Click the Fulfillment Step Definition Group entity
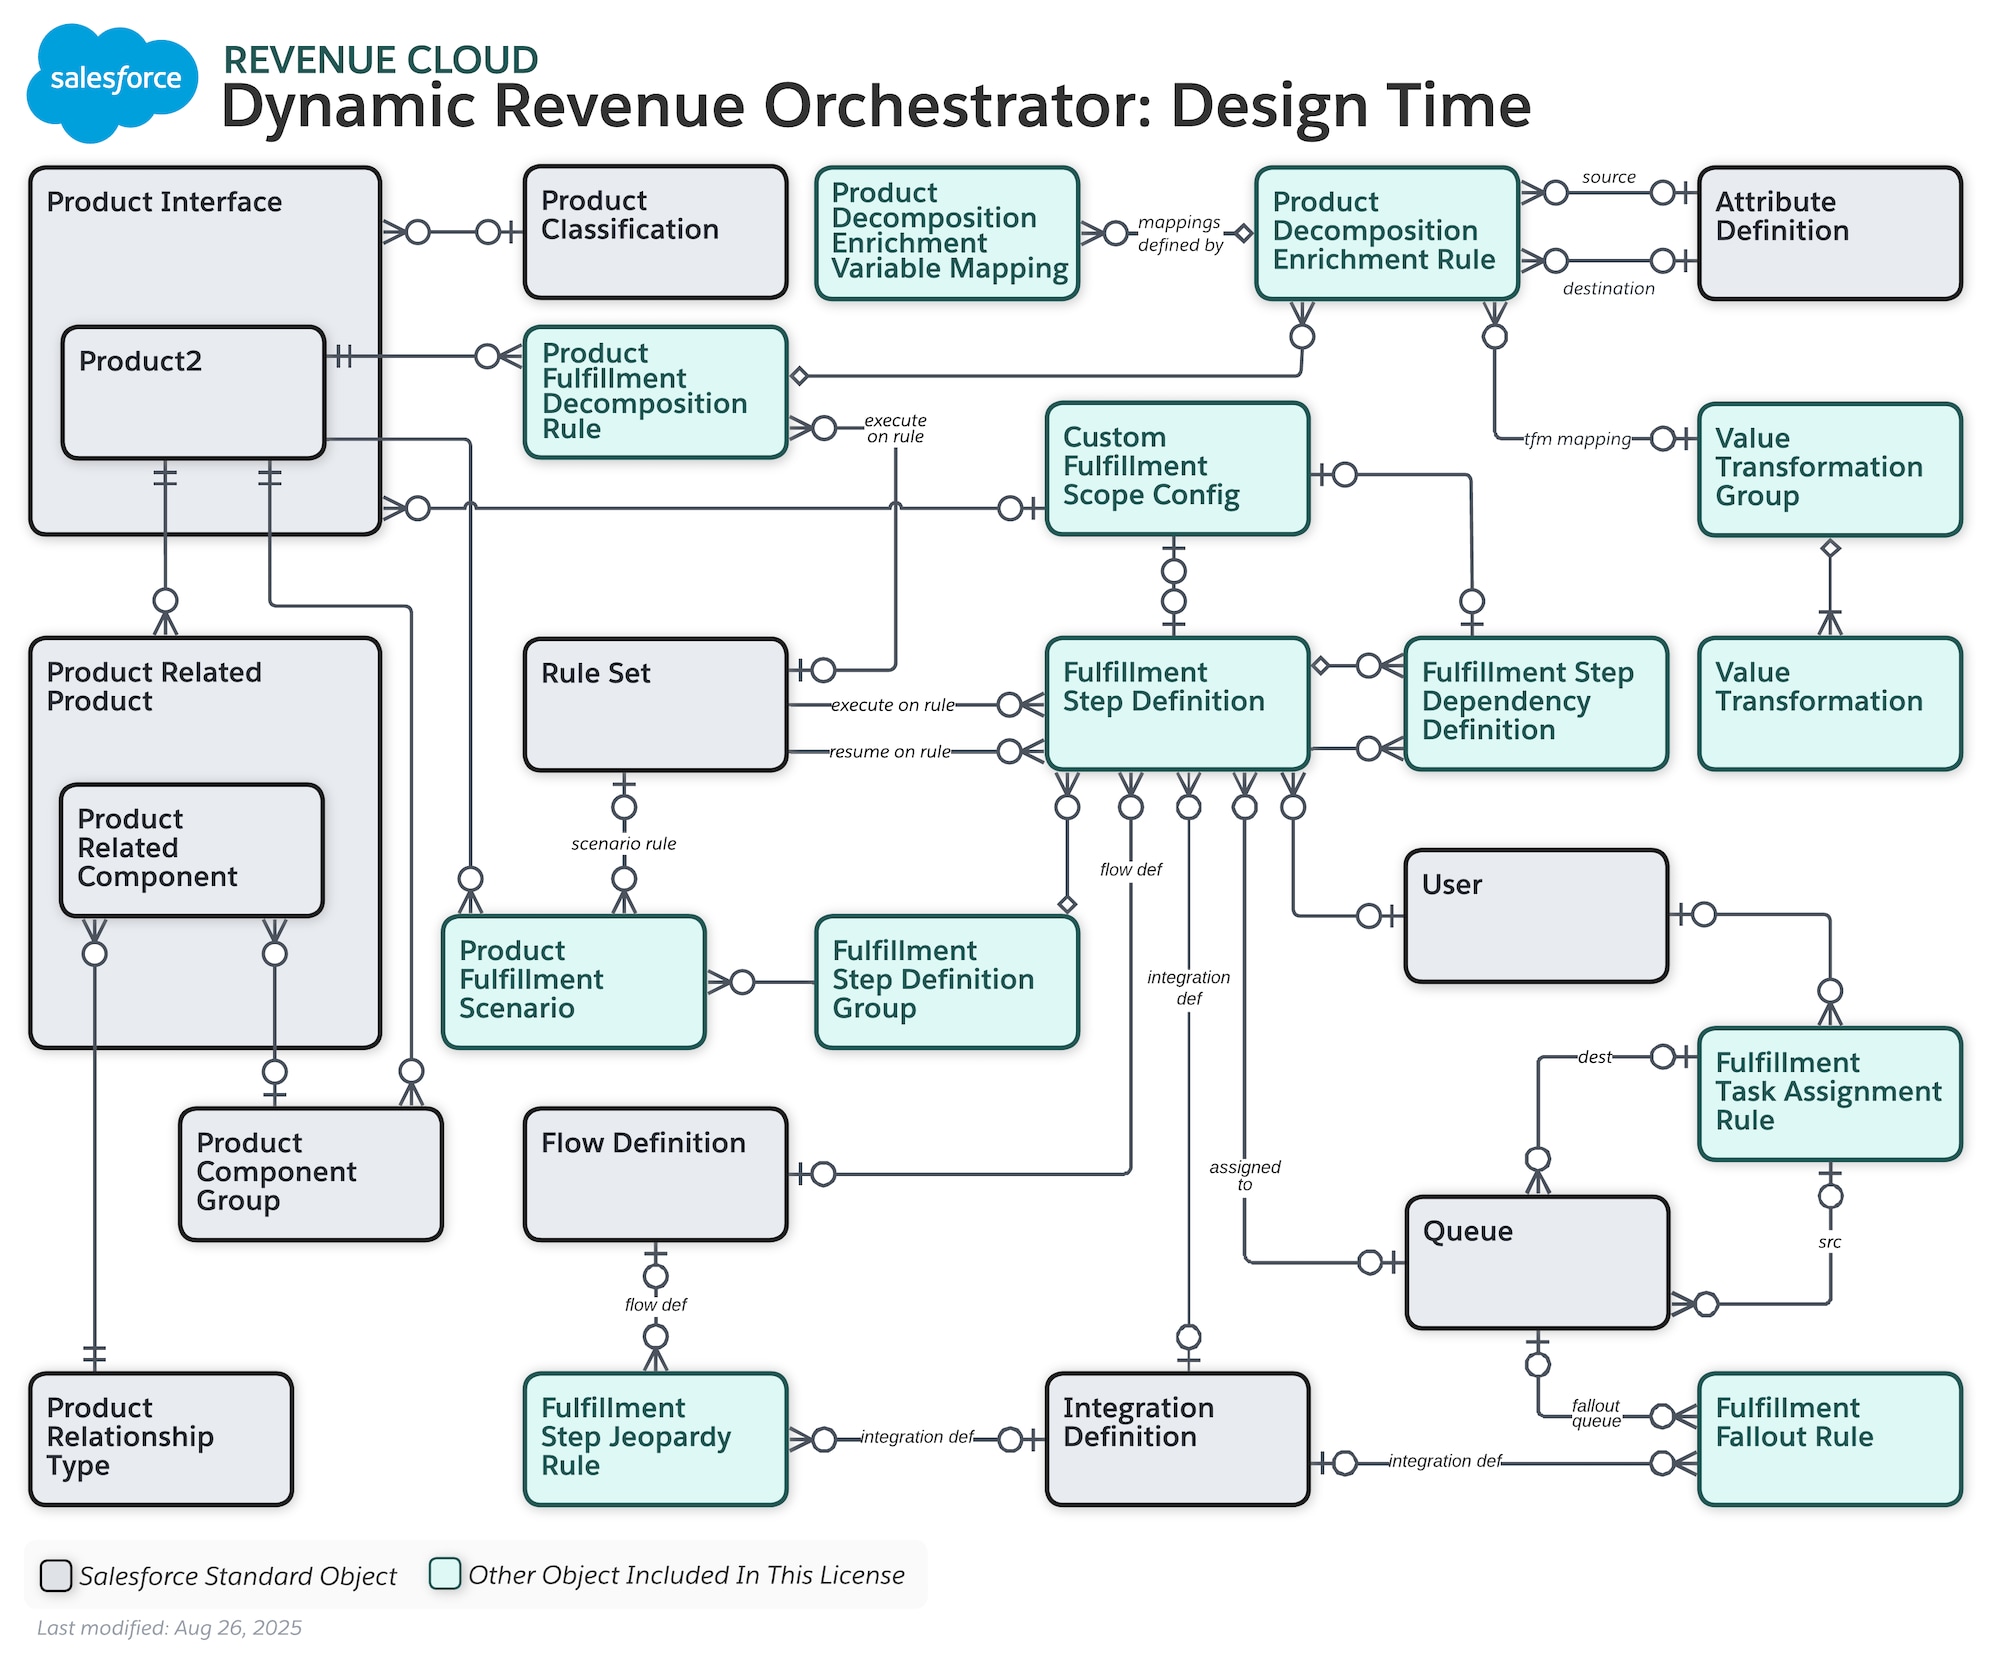The height and width of the screenshot is (1659, 2000). pyautogui.click(x=947, y=982)
